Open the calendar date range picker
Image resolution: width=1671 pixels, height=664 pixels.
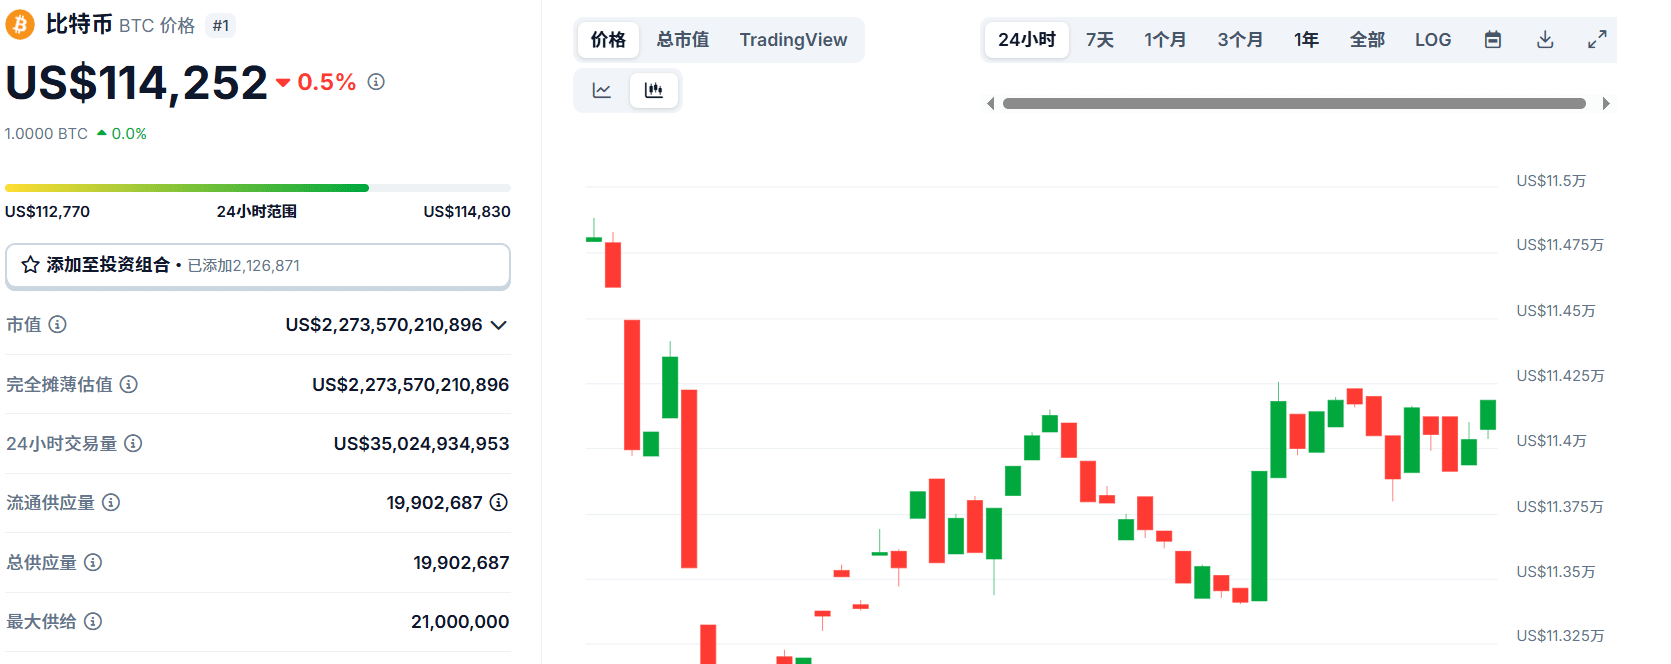[1493, 40]
